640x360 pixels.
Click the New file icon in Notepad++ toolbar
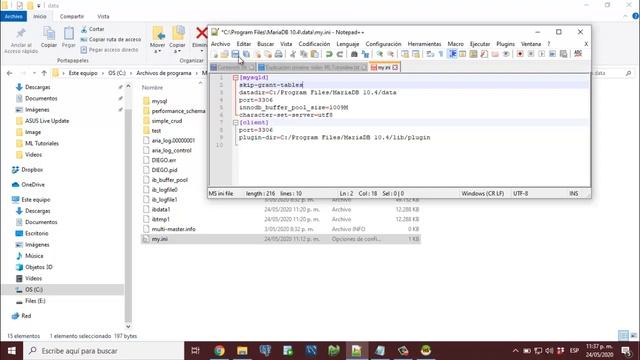214,54
